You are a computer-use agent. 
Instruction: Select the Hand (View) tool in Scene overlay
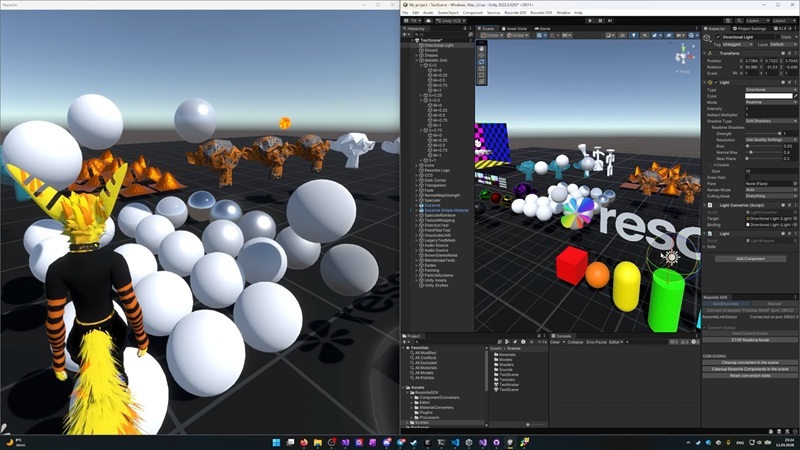[x=481, y=49]
